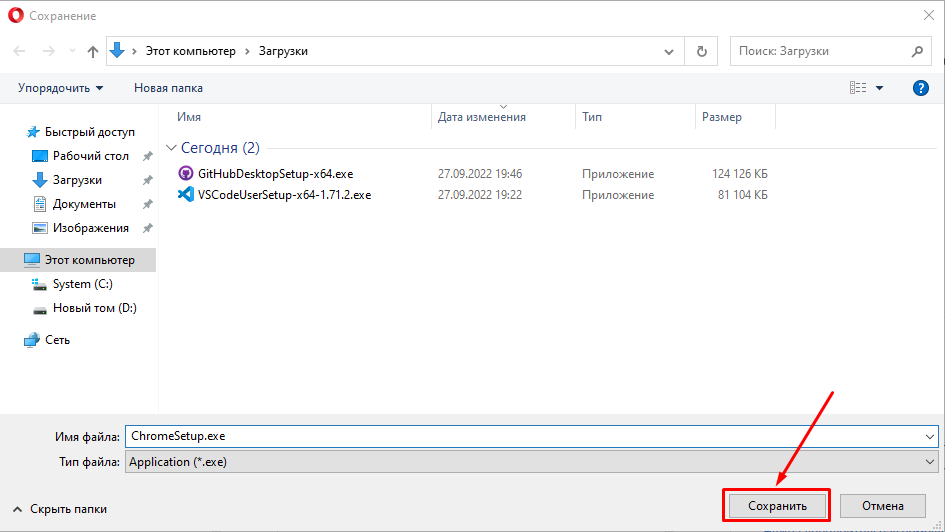The width and height of the screenshot is (945, 532).
Task: Click the Opera logo in the title bar
Action: [16, 16]
